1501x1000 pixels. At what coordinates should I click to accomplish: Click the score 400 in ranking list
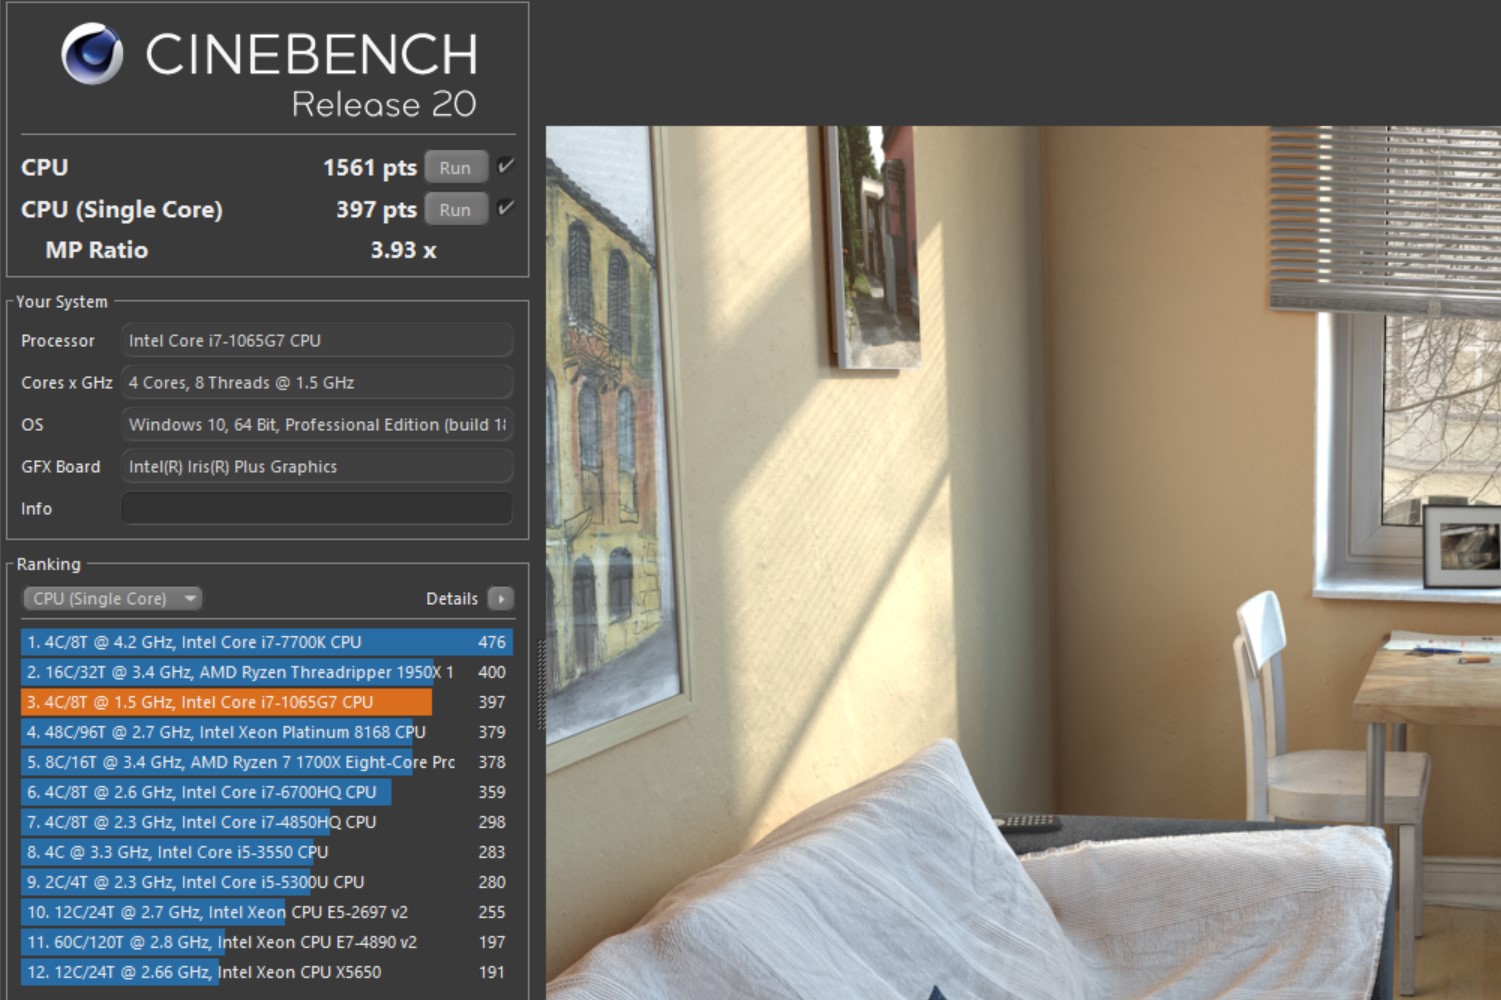pos(491,672)
